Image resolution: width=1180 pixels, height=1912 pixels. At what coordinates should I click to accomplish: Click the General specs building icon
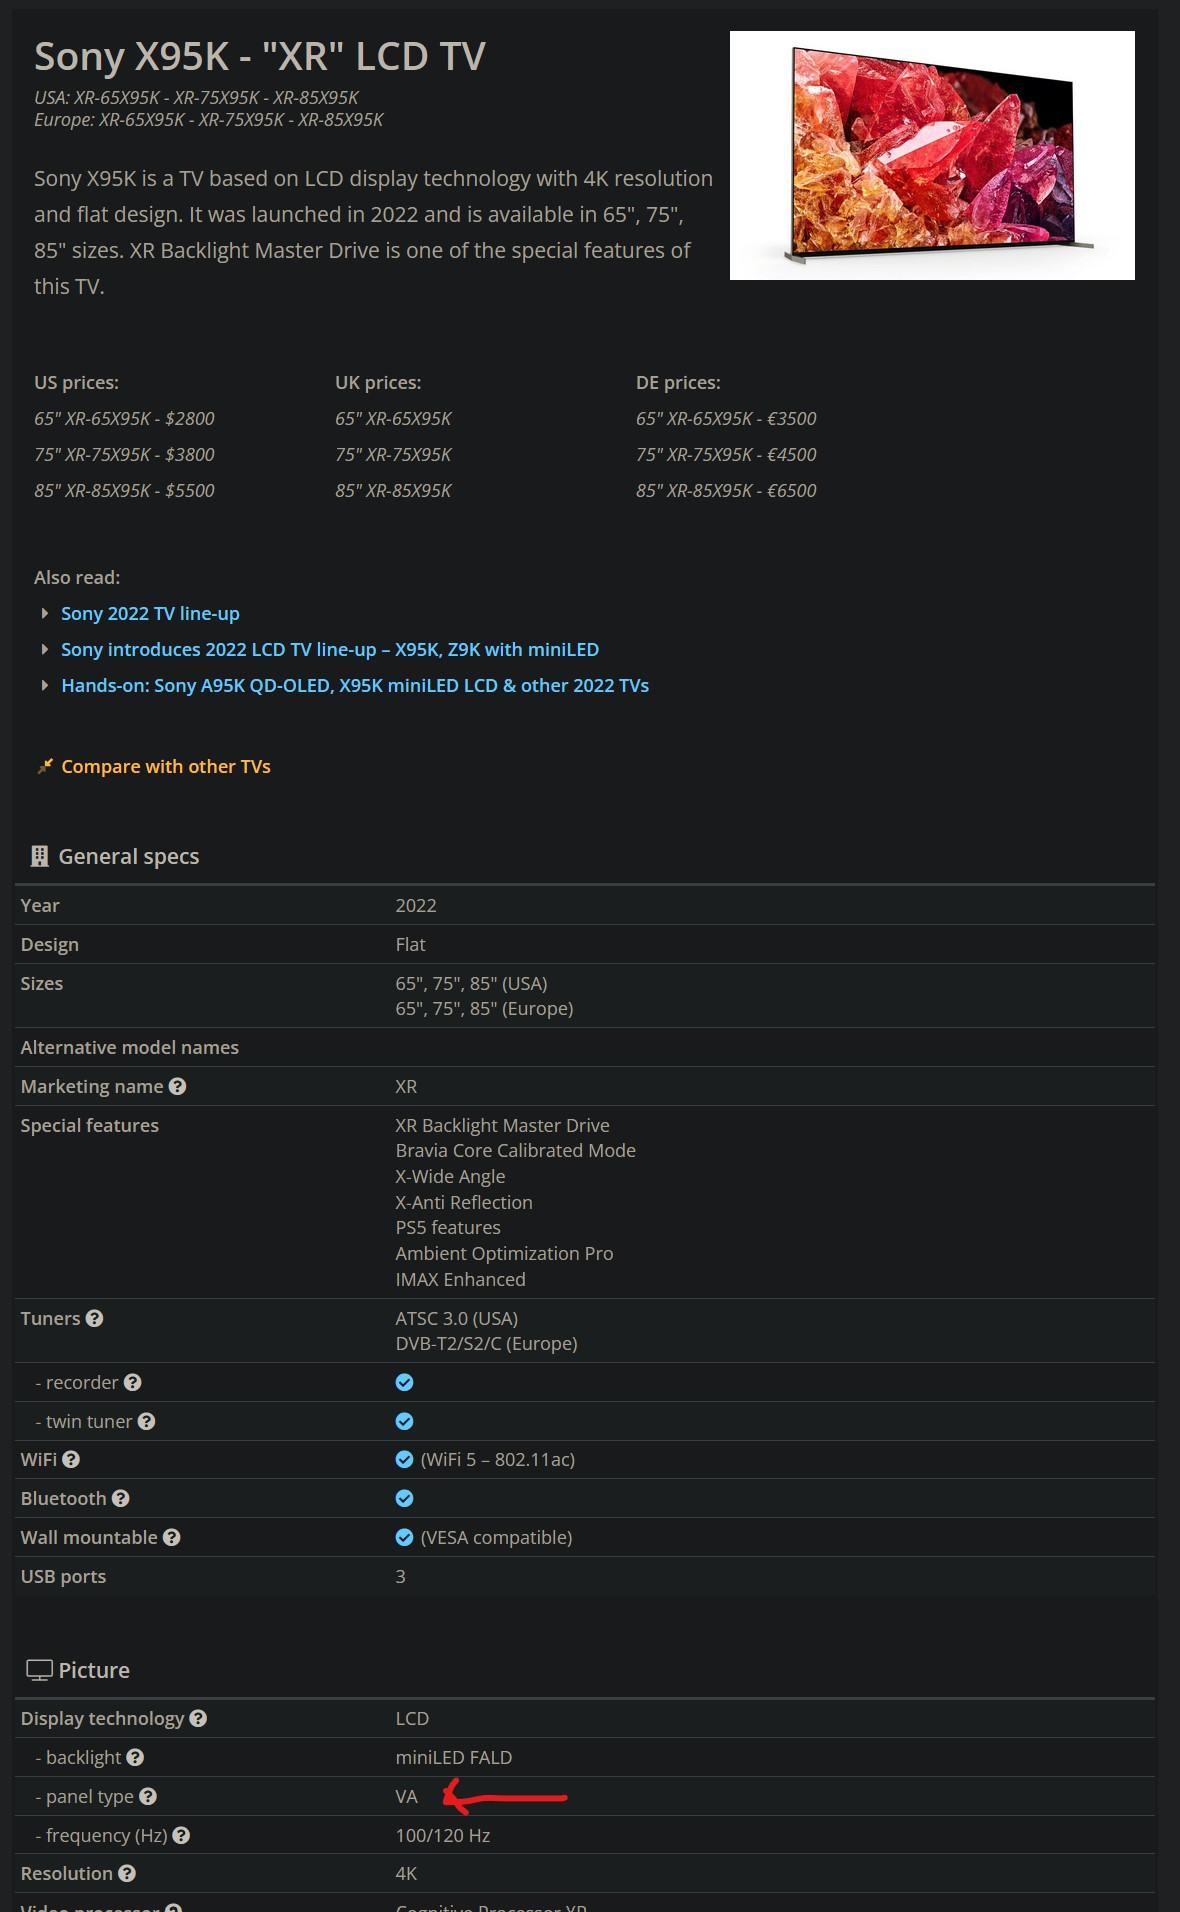click(40, 856)
